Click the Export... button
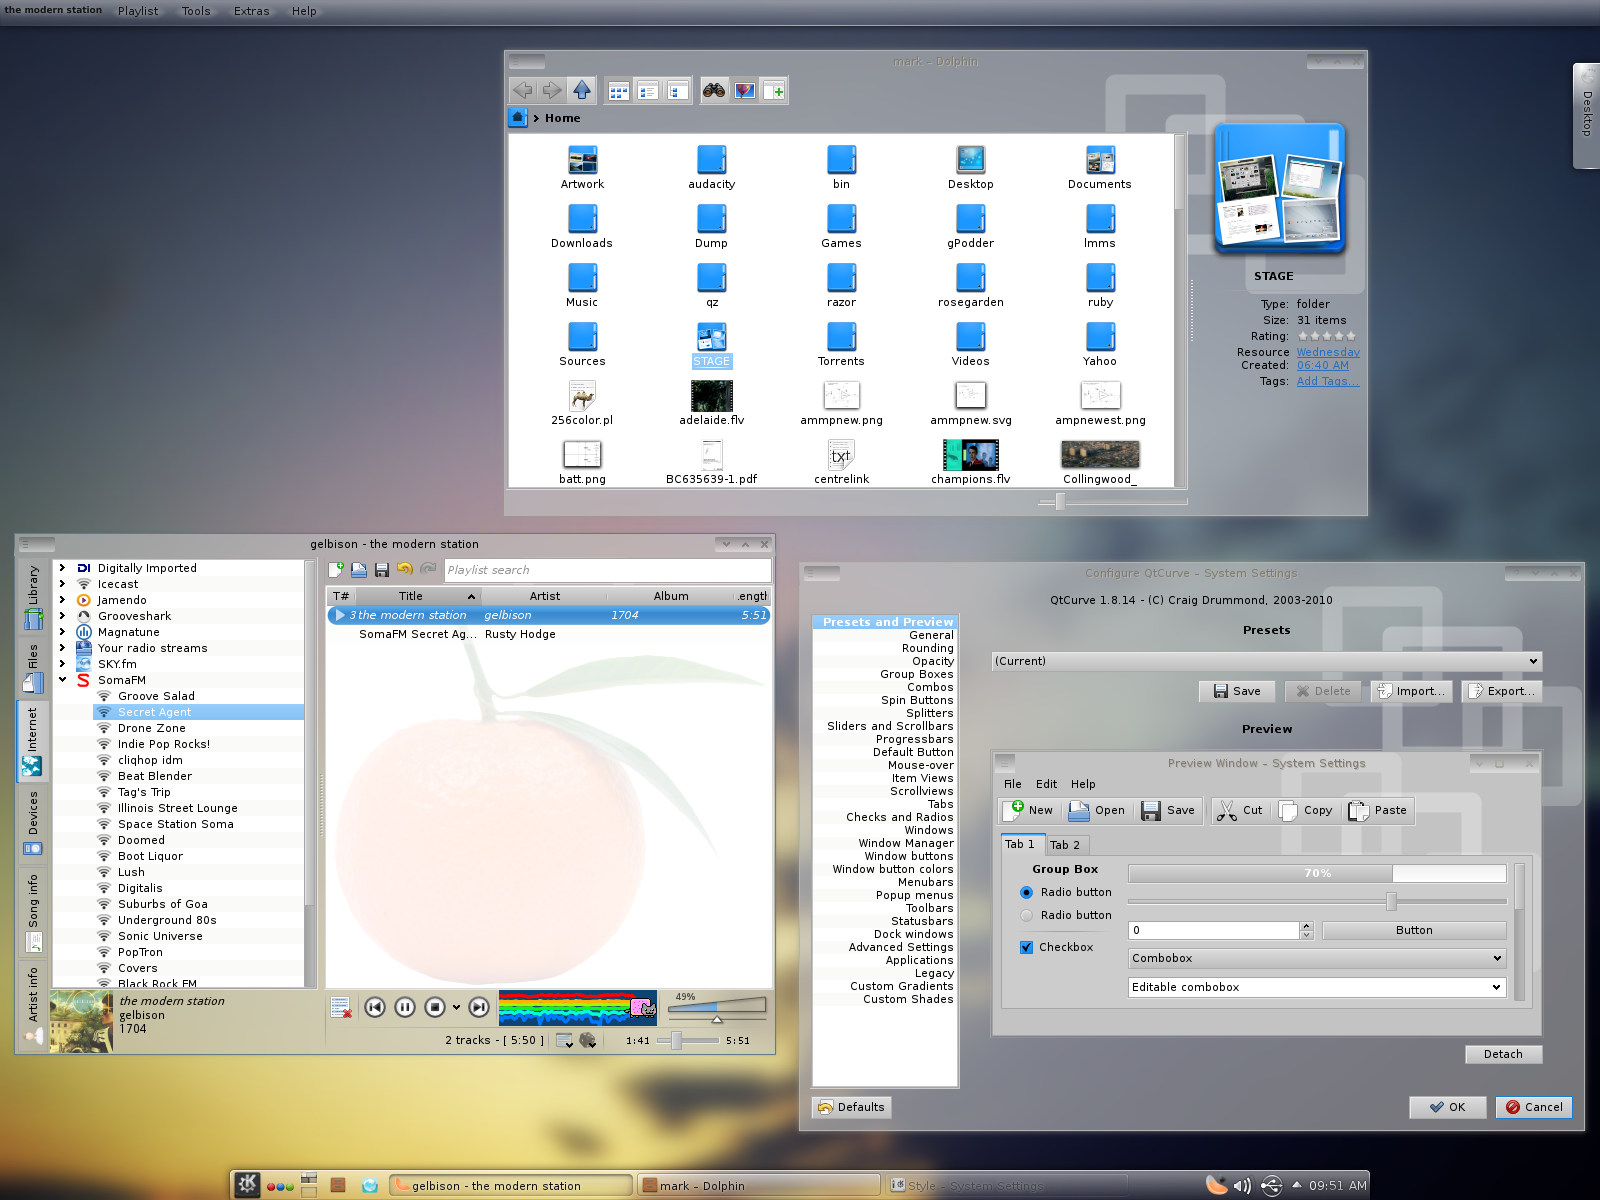Image resolution: width=1600 pixels, height=1200 pixels. [x=1502, y=691]
